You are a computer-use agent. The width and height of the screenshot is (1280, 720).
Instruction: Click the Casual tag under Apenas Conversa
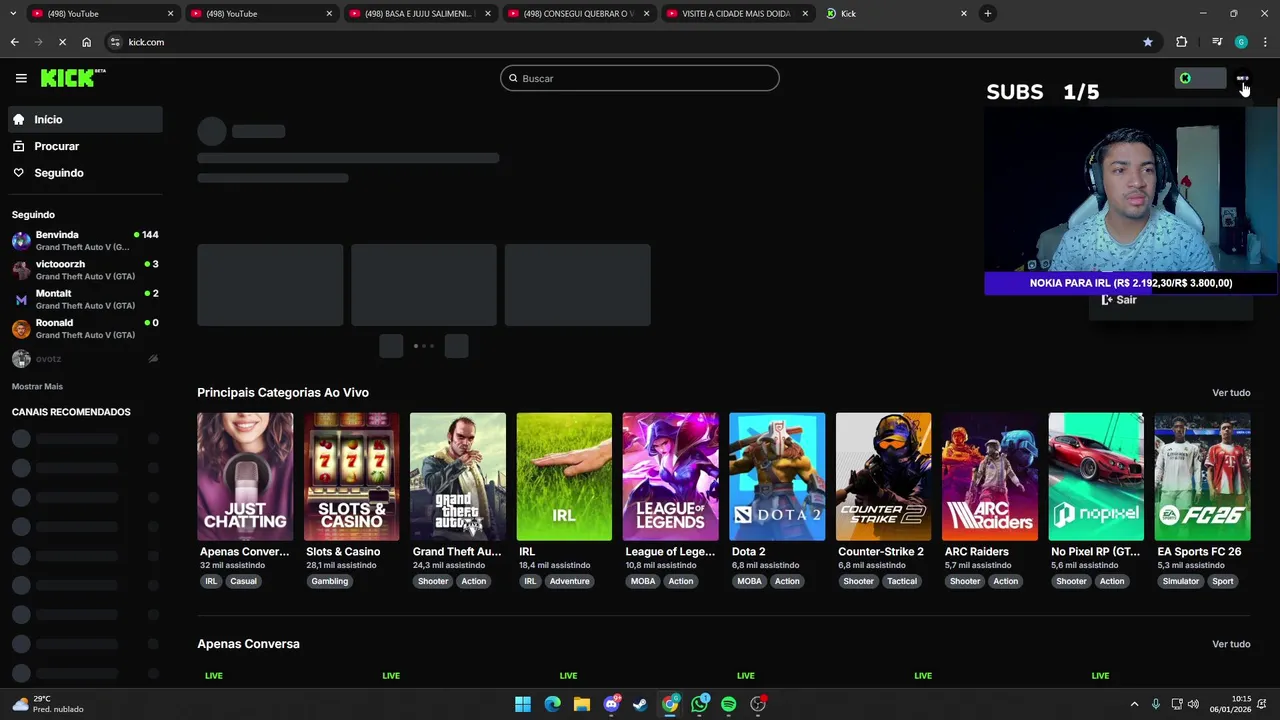(243, 581)
